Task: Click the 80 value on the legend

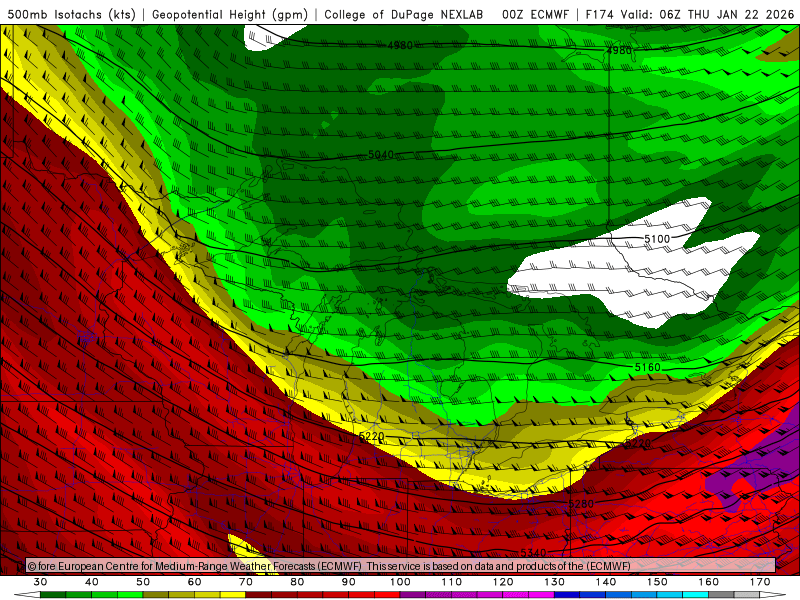Action: (x=297, y=582)
